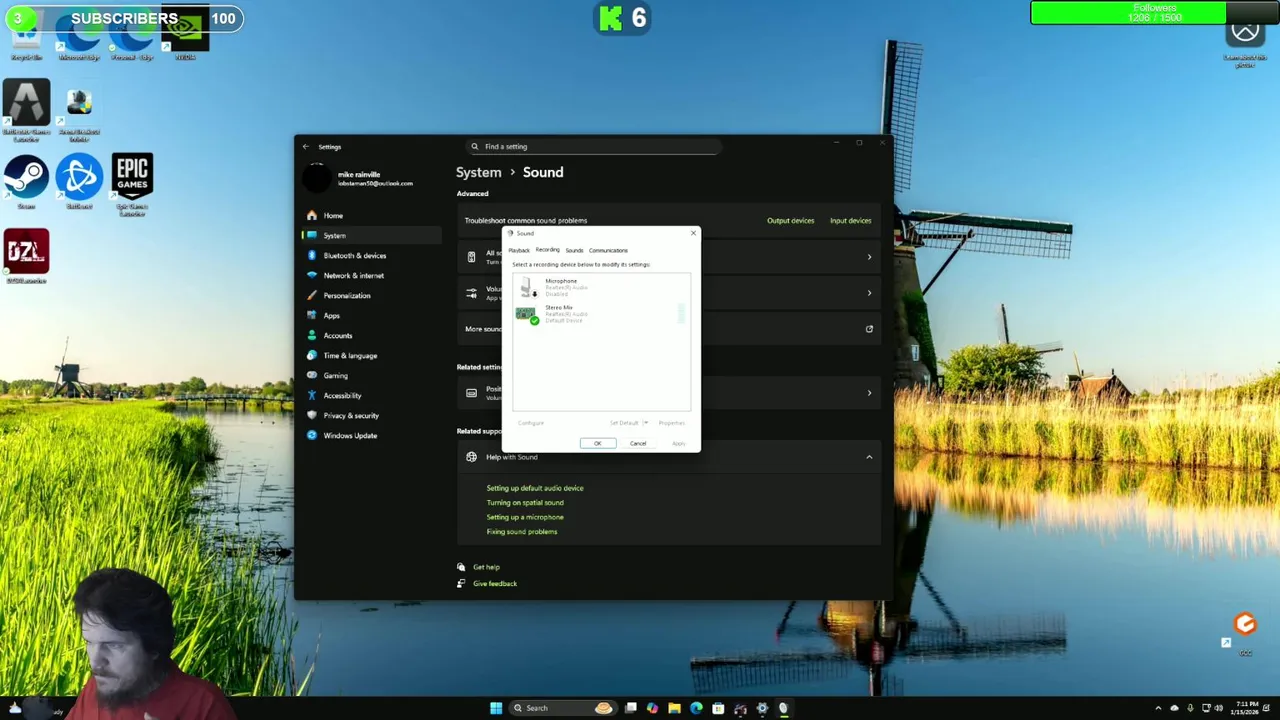Click the Settings back arrow
1280x720 pixels.
click(x=306, y=147)
